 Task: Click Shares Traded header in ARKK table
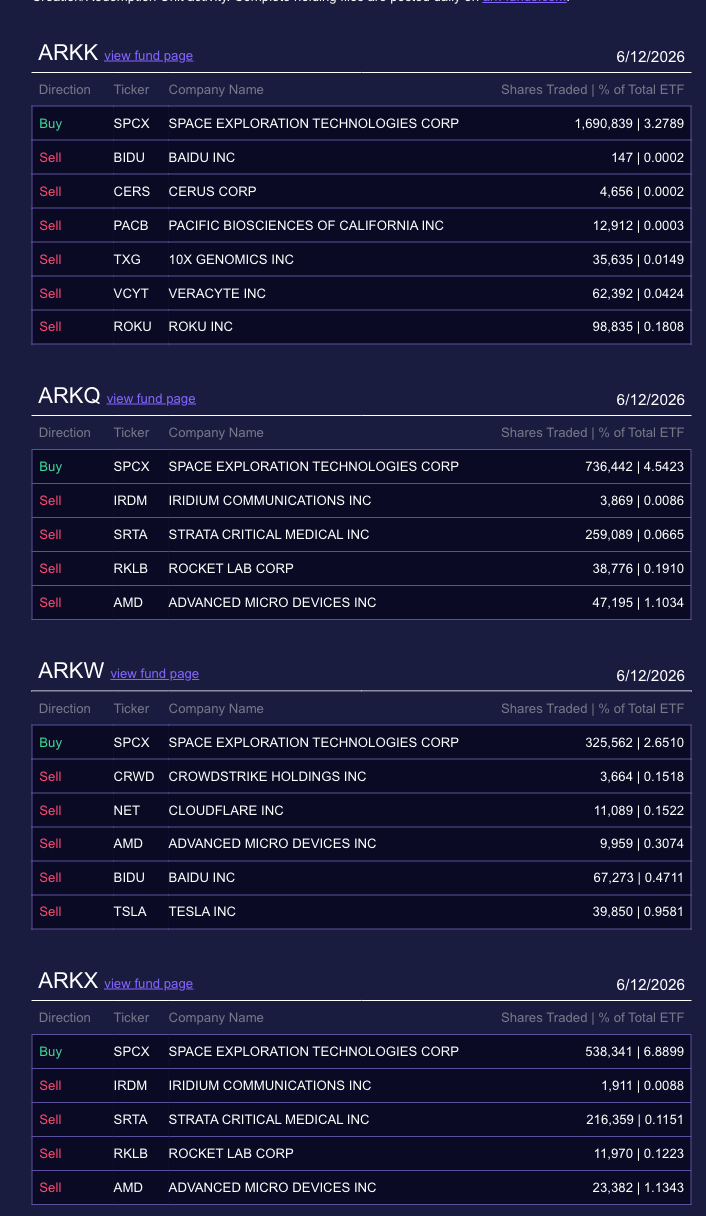click(x=544, y=90)
